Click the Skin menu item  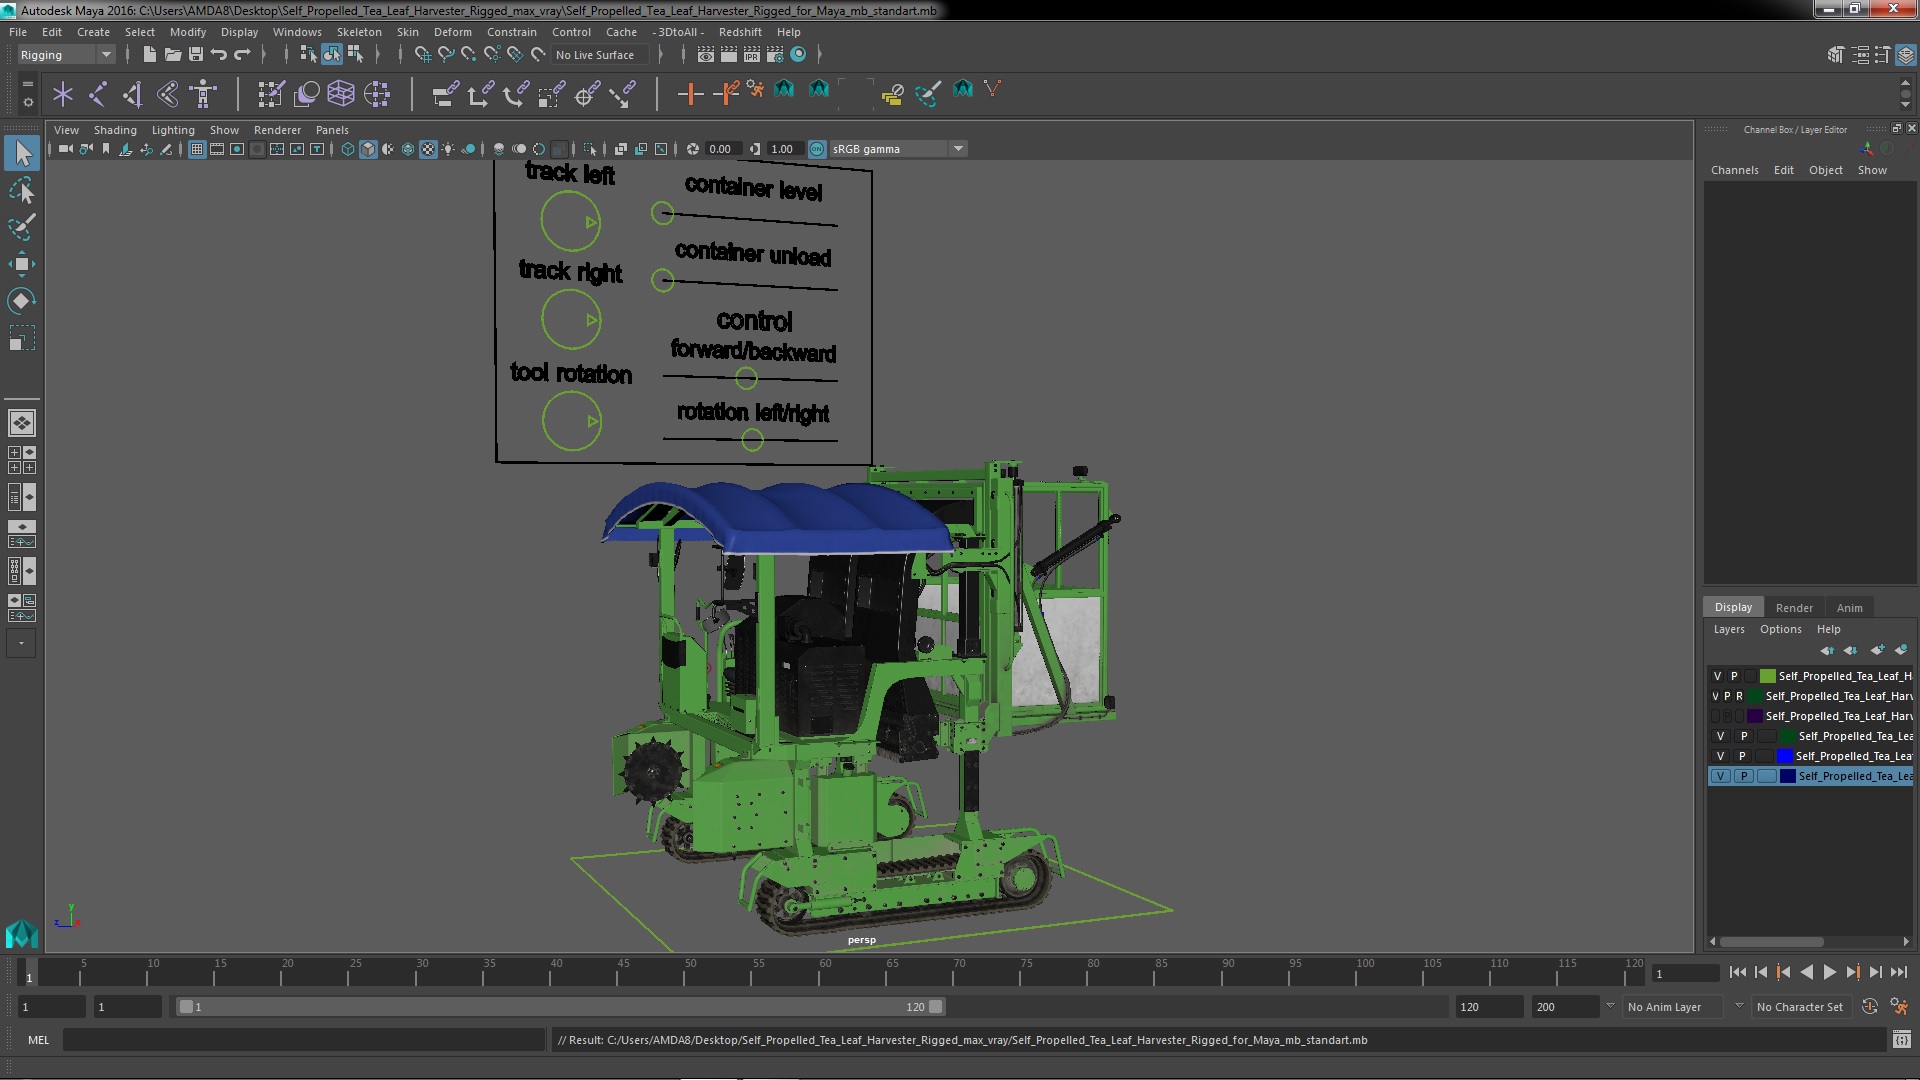tap(406, 32)
